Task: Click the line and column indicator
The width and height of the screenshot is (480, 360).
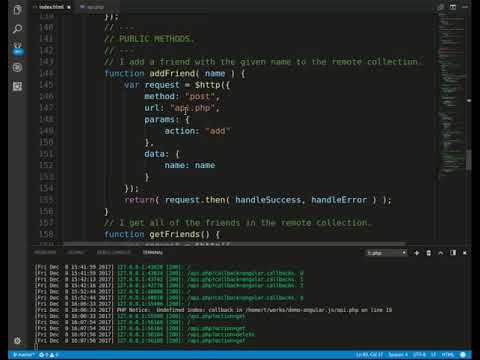Action: click(x=369, y=355)
